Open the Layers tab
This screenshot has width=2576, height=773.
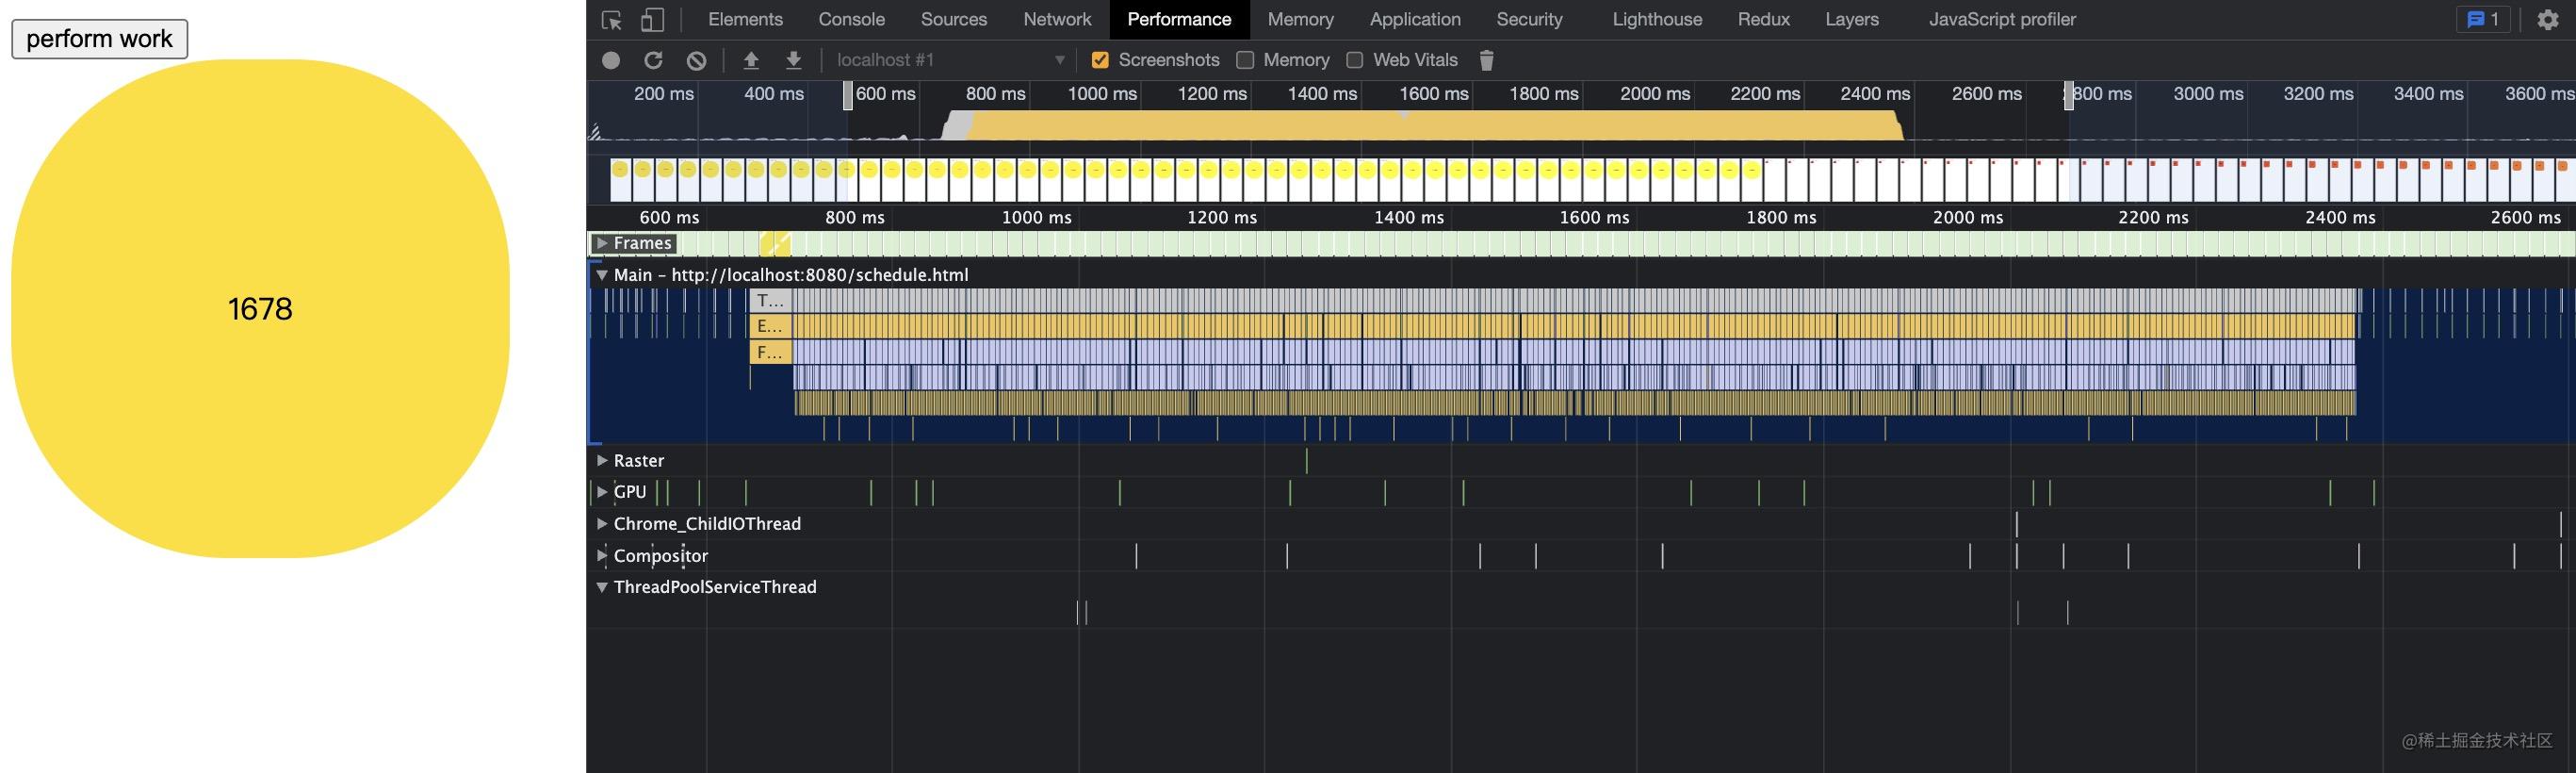click(x=1851, y=19)
